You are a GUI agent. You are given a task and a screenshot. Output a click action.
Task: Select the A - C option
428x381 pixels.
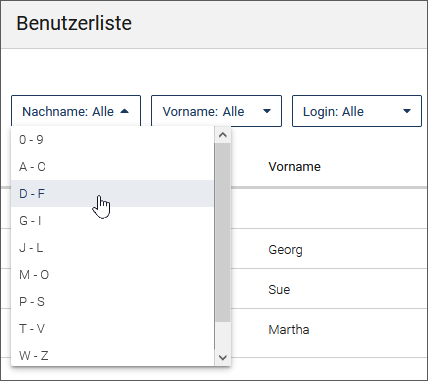pos(112,167)
